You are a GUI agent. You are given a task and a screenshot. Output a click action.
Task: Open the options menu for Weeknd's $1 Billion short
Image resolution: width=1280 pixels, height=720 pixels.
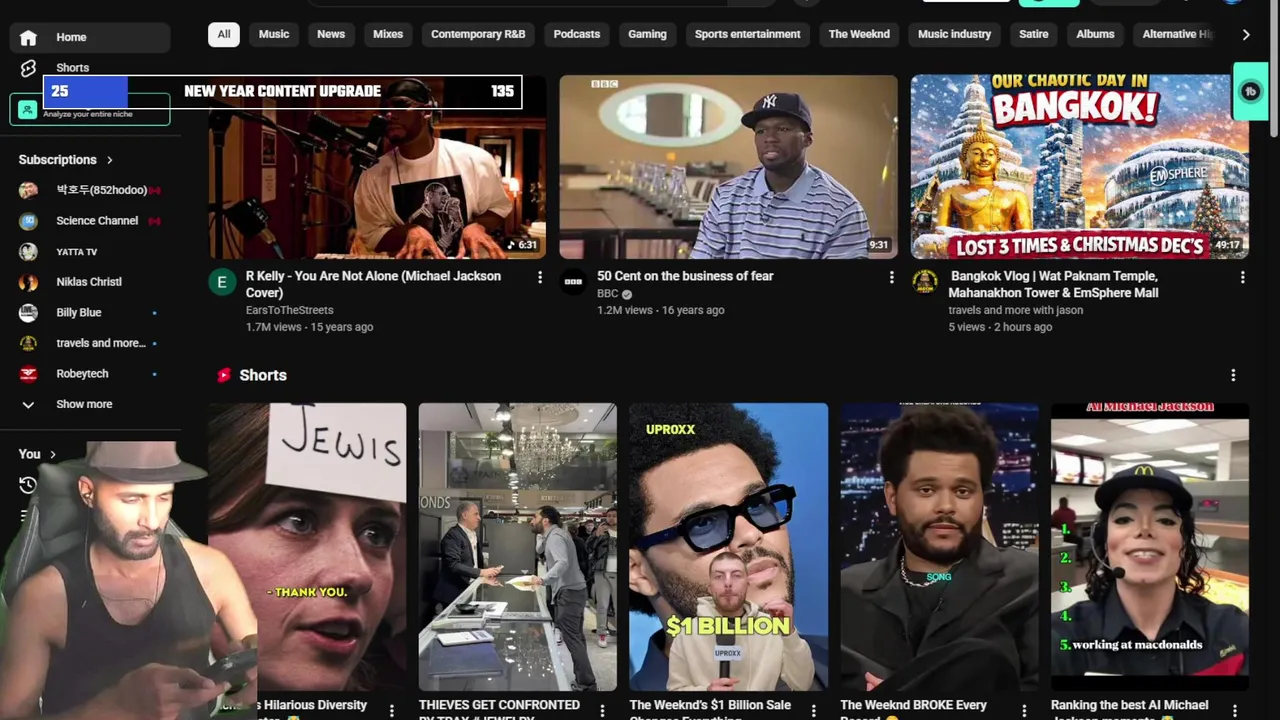pos(813,711)
